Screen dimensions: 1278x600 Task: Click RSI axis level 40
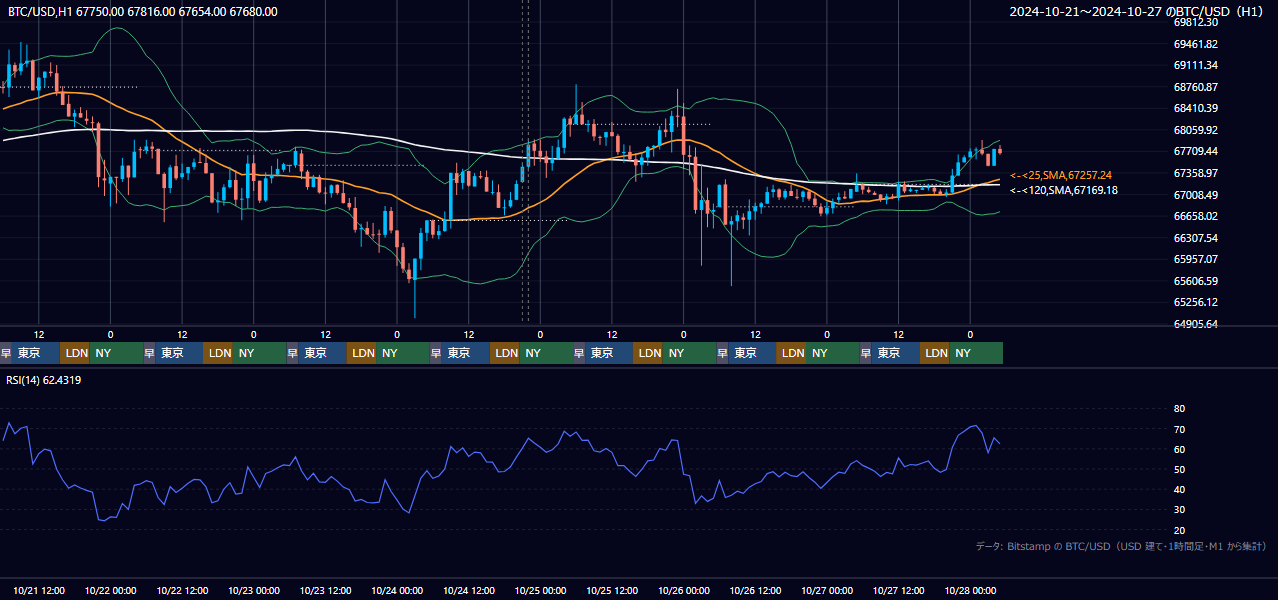pyautogui.click(x=1179, y=489)
